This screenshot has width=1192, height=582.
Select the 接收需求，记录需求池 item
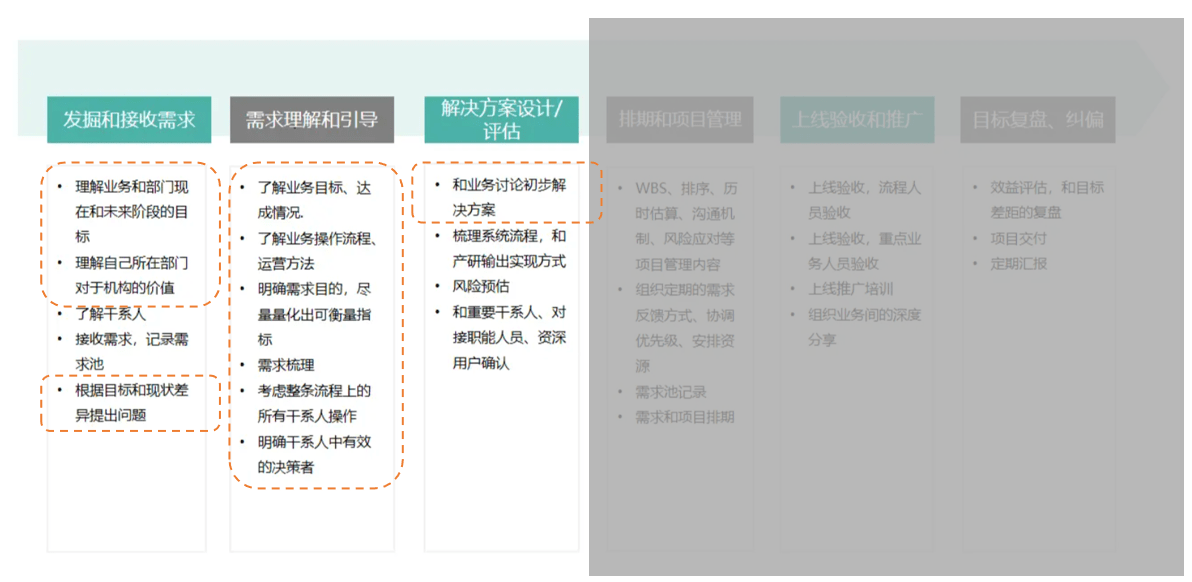[133, 352]
